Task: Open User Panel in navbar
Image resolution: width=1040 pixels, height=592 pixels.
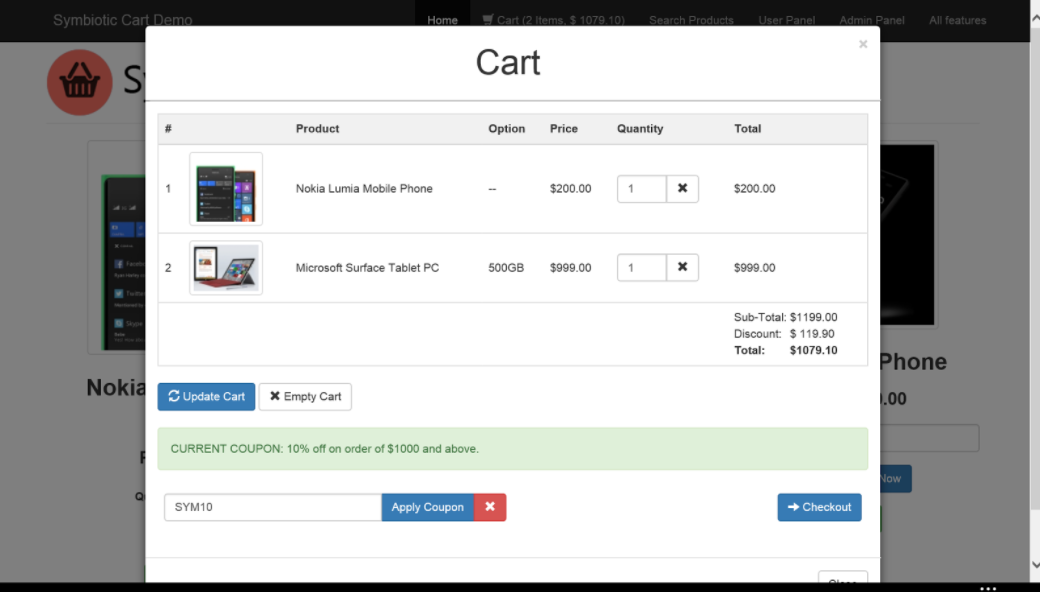Action: 787,20
